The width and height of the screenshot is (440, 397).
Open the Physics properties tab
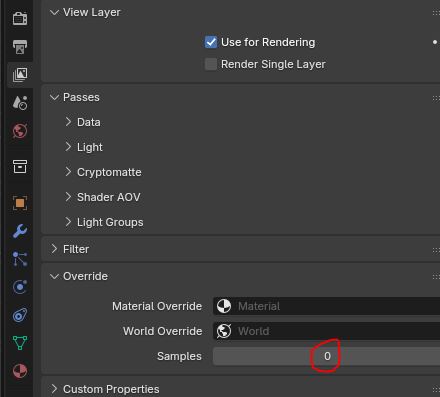[x=20, y=287]
